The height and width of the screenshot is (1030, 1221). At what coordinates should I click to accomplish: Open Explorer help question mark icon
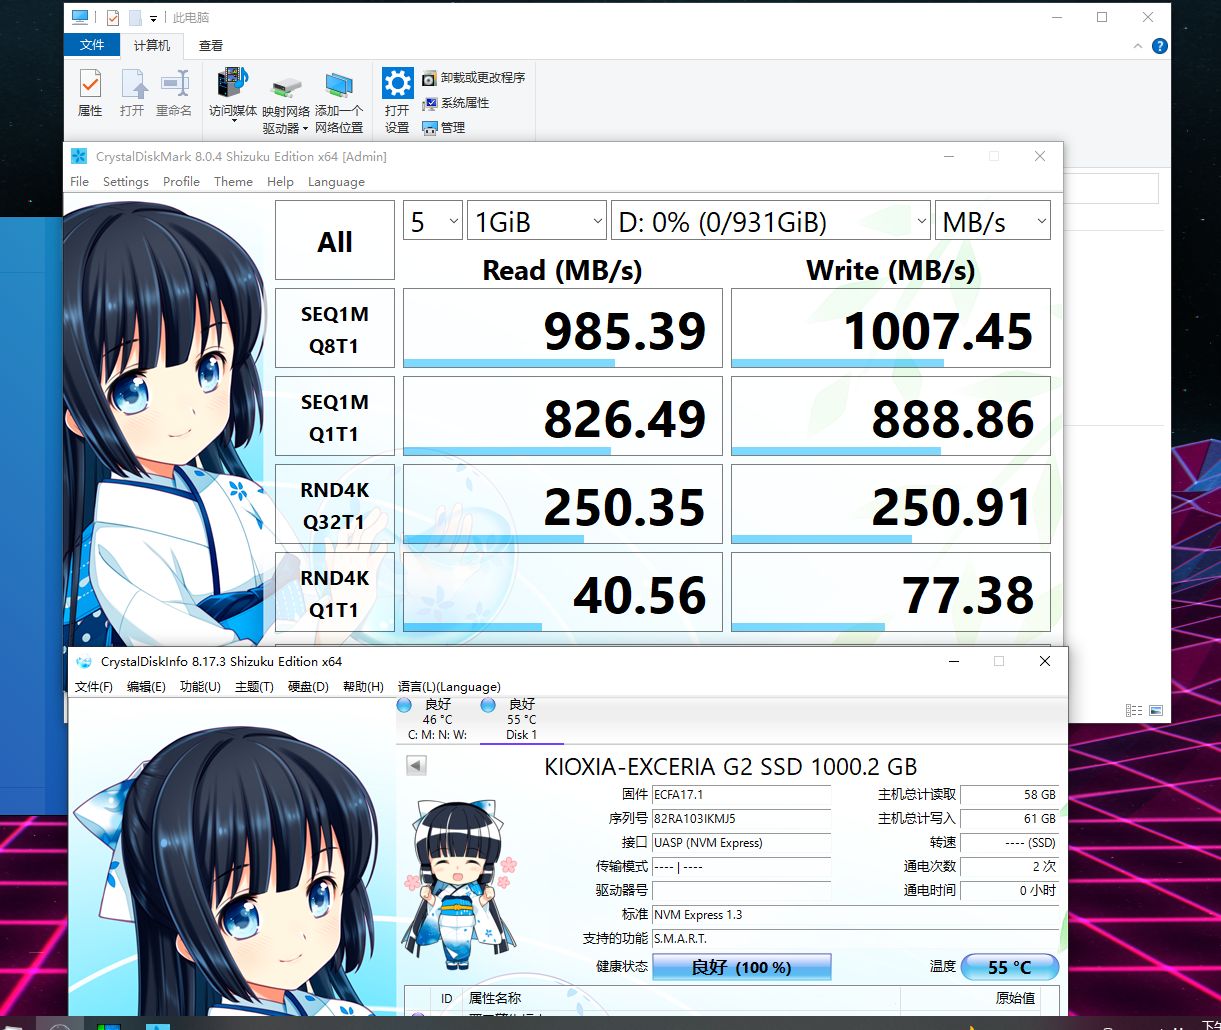pos(1159,46)
